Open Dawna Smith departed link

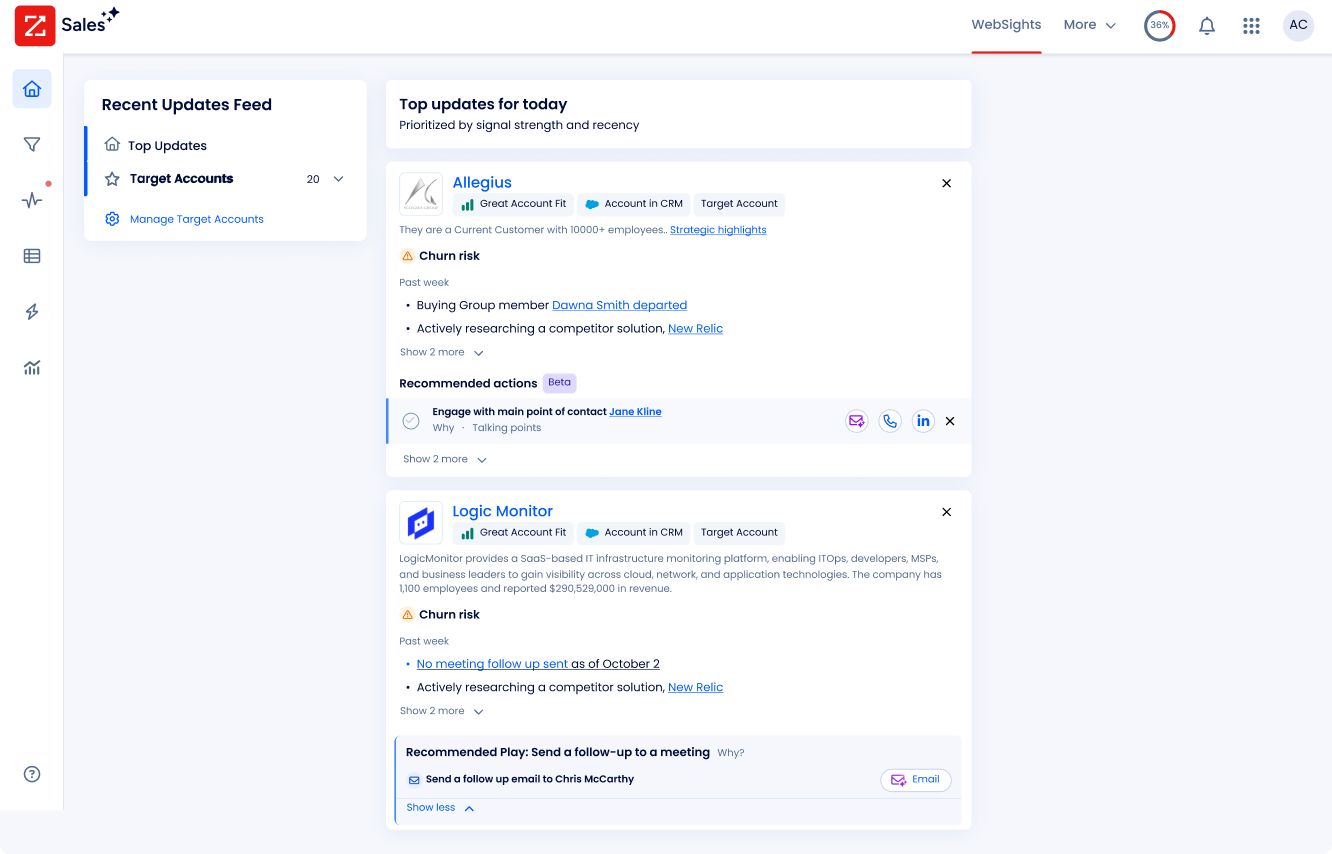[x=620, y=305]
